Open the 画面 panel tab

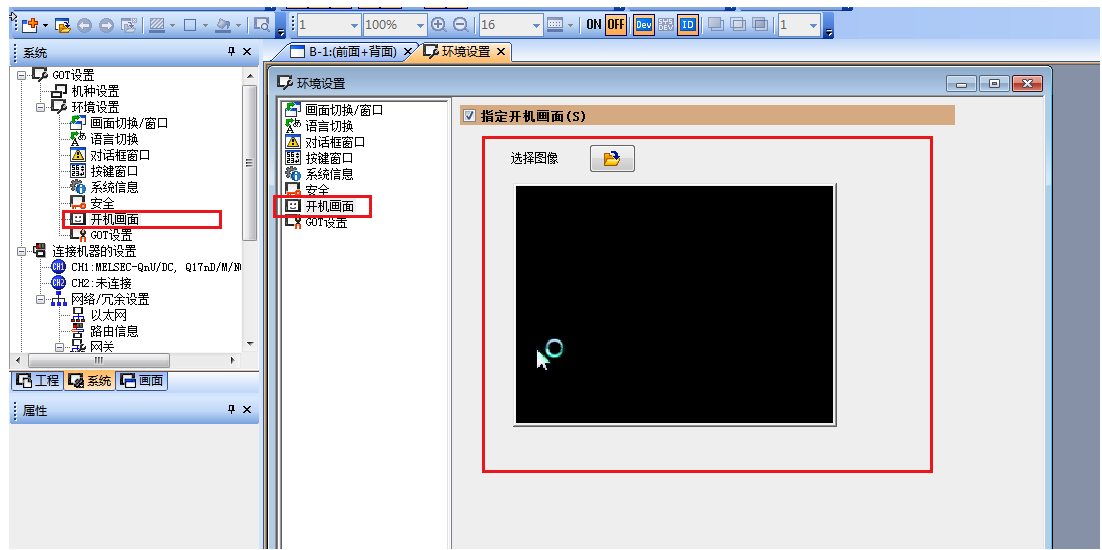(141, 380)
